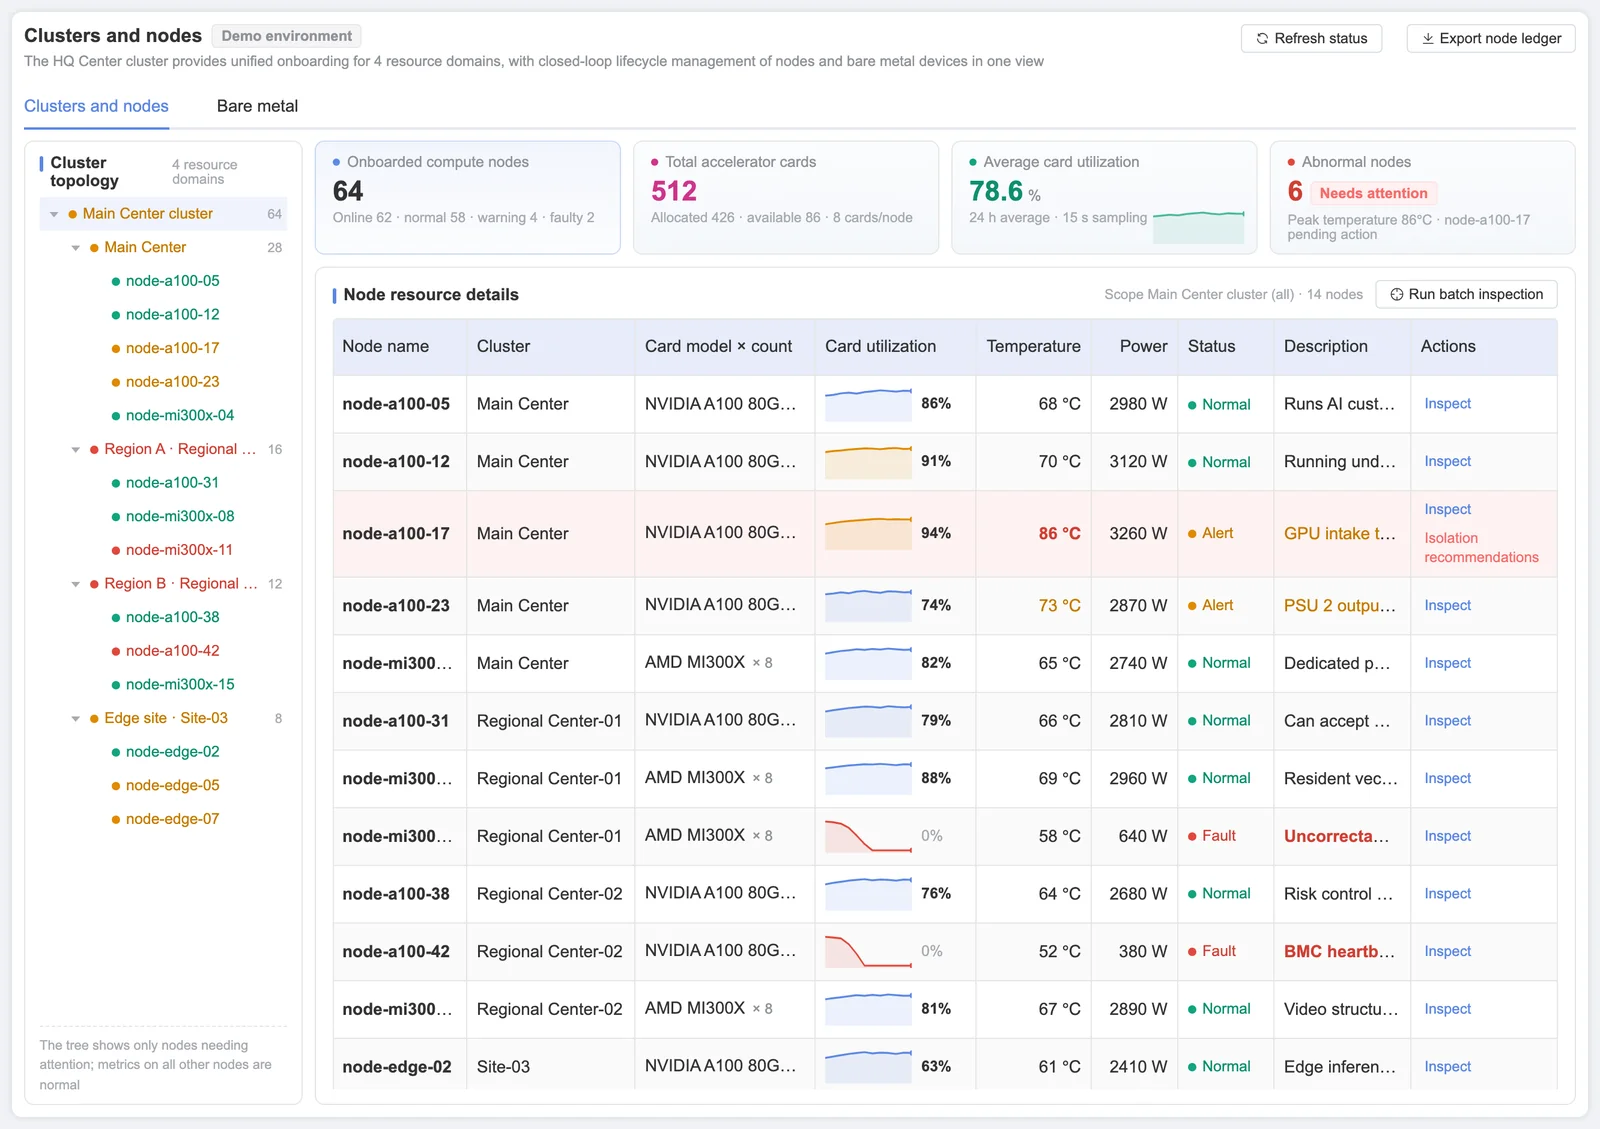Click Inspect for node-a100-42
This screenshot has height=1129, width=1600.
[x=1447, y=952]
